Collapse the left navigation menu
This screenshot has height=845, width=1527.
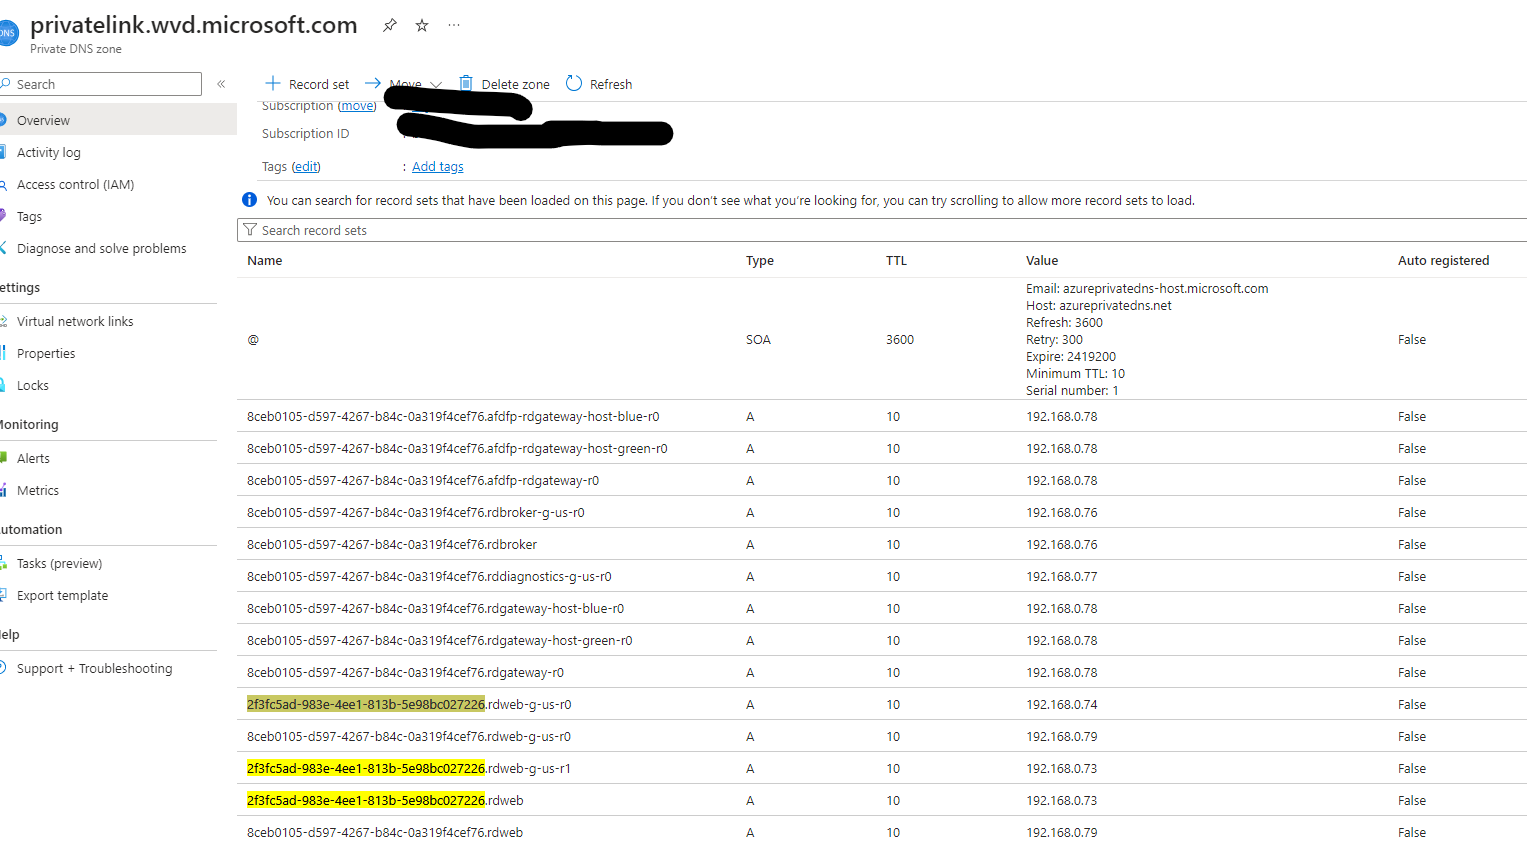pyautogui.click(x=221, y=84)
